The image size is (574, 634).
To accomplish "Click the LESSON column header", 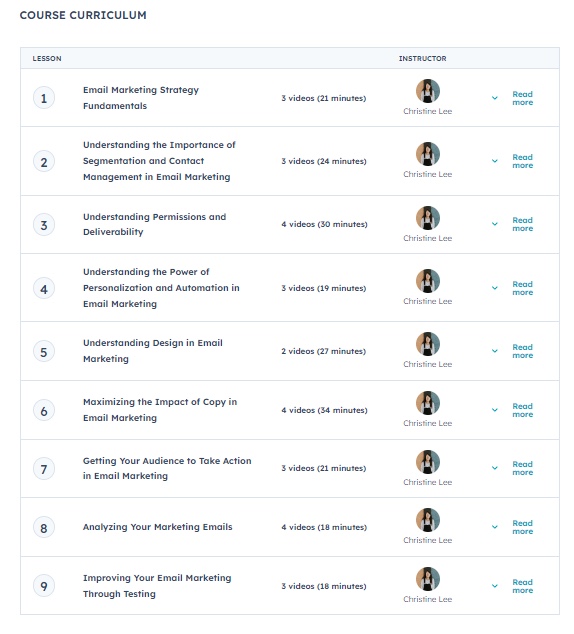I will (x=47, y=59).
